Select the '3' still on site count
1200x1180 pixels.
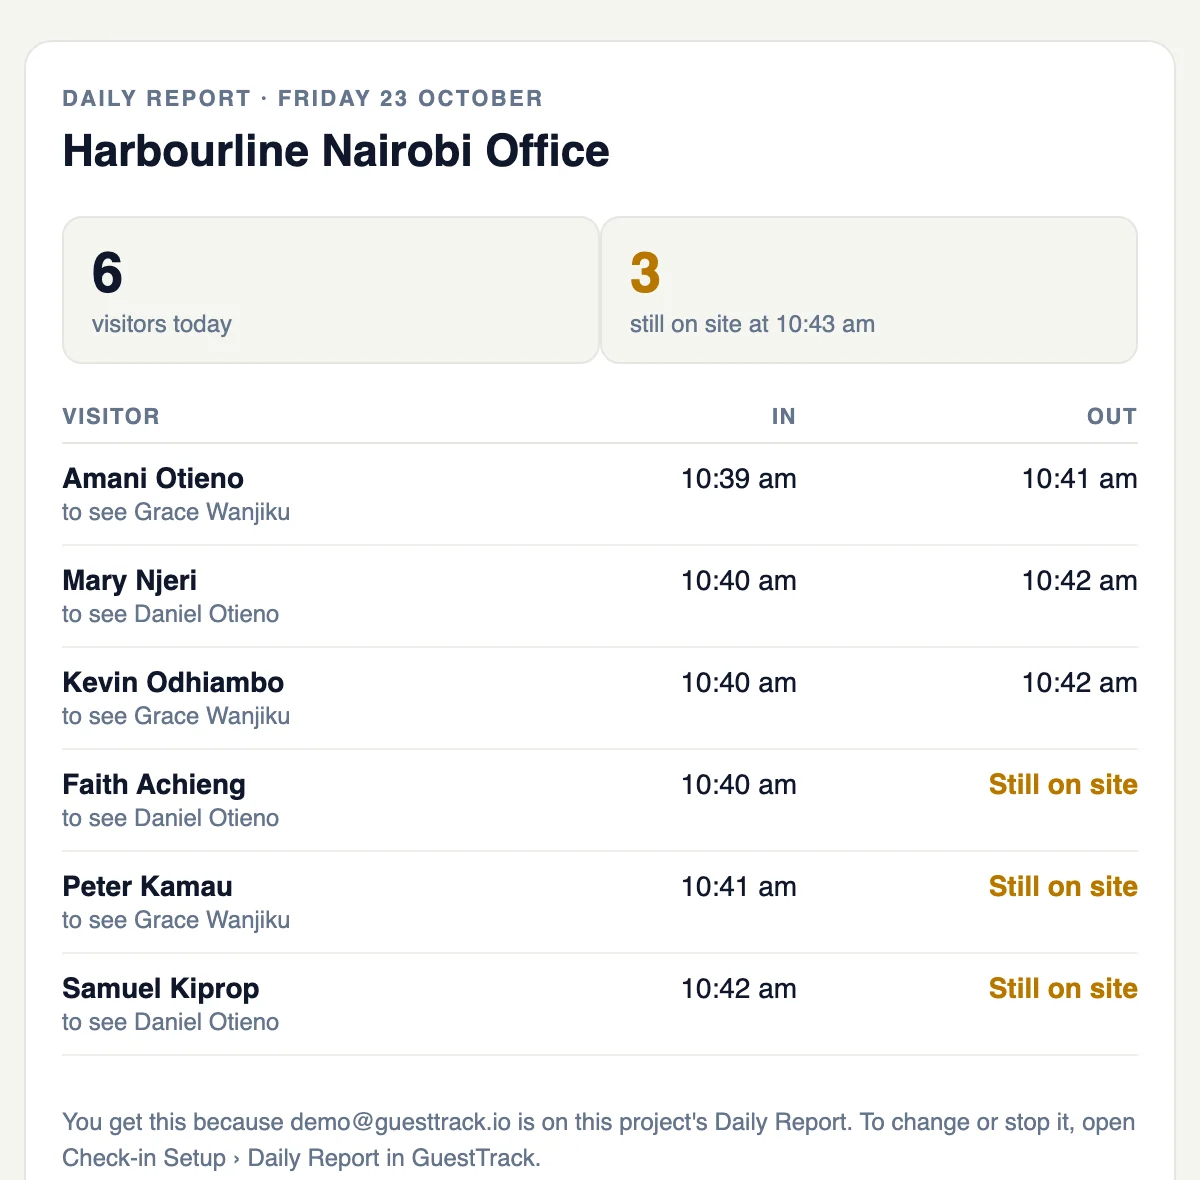(x=645, y=273)
